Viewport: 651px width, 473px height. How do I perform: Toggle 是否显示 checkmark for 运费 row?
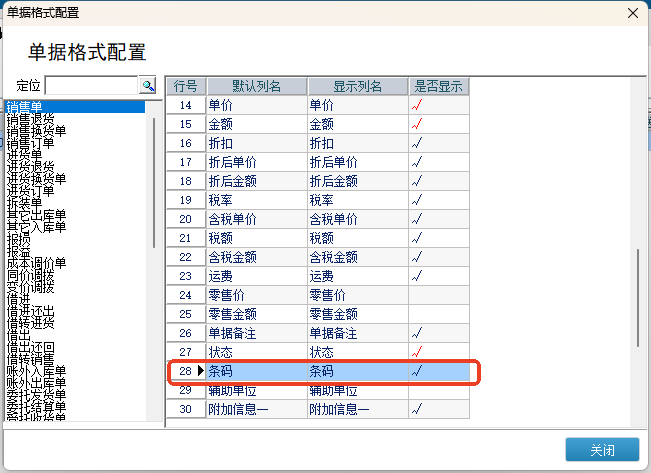click(436, 276)
